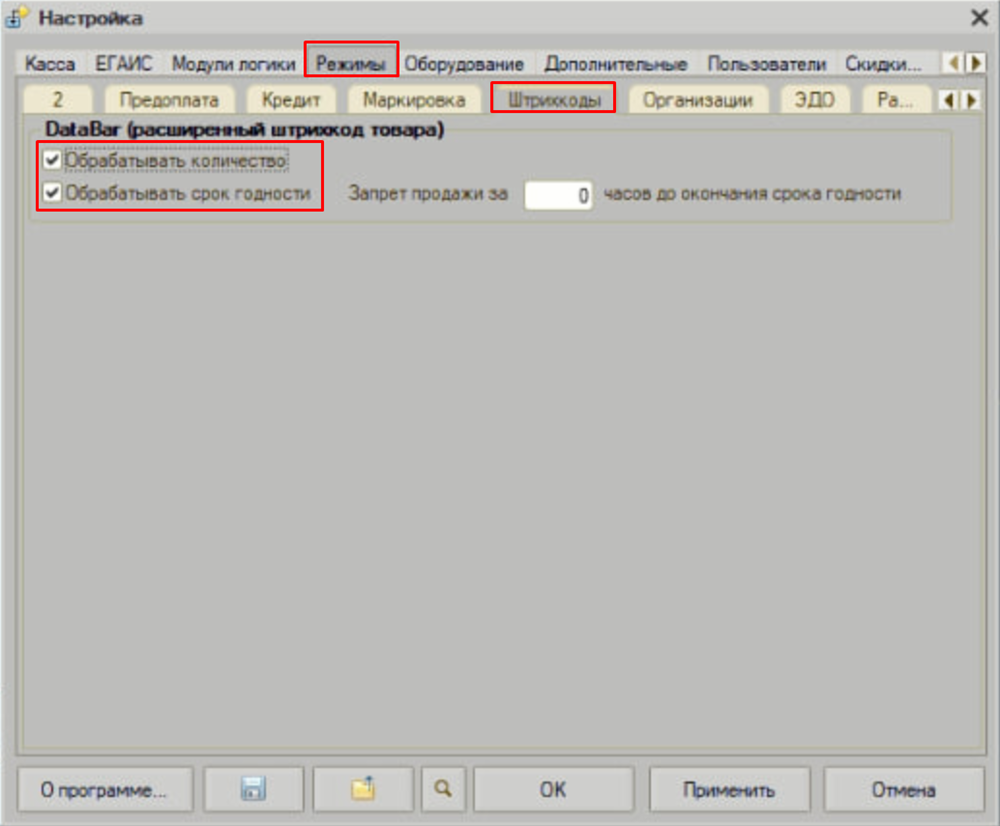Screen dimensions: 1000x826
Task: Click the magnifying glass search icon
Action: point(442,789)
